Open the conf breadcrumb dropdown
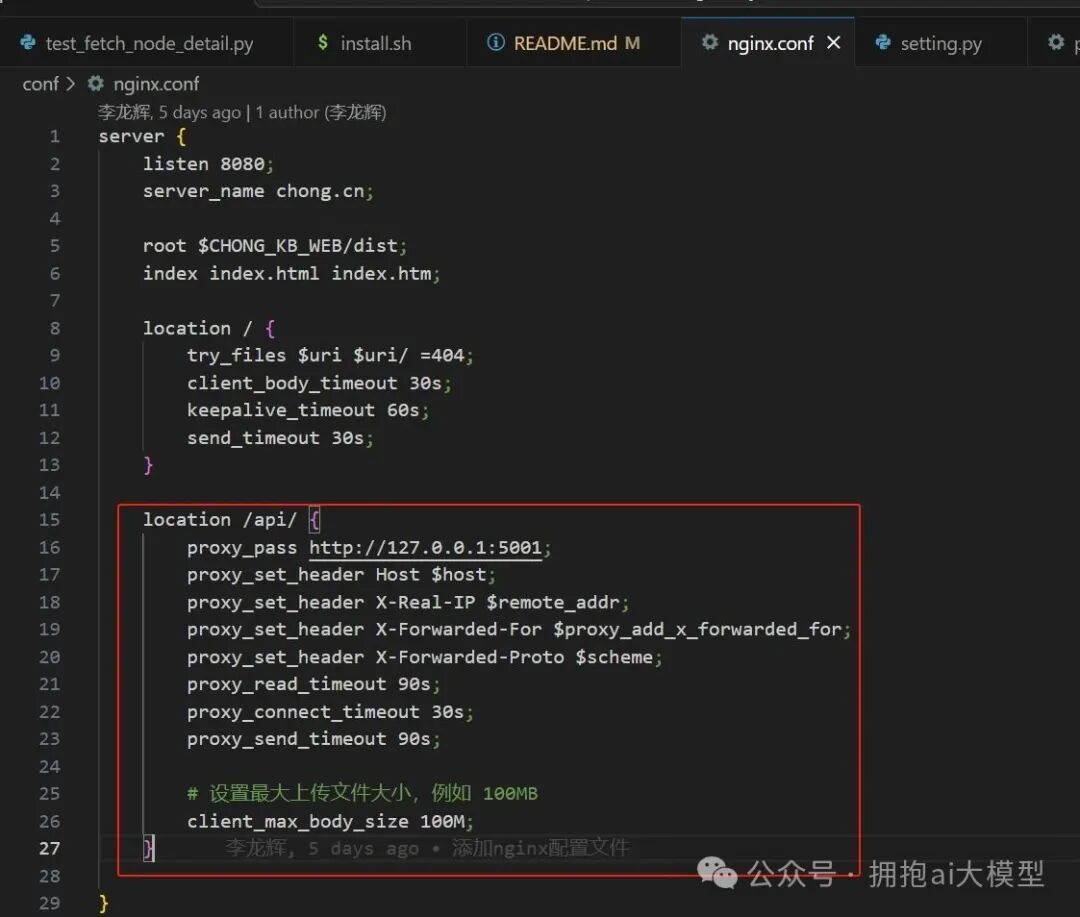Image resolution: width=1080 pixels, height=917 pixels. coord(41,84)
